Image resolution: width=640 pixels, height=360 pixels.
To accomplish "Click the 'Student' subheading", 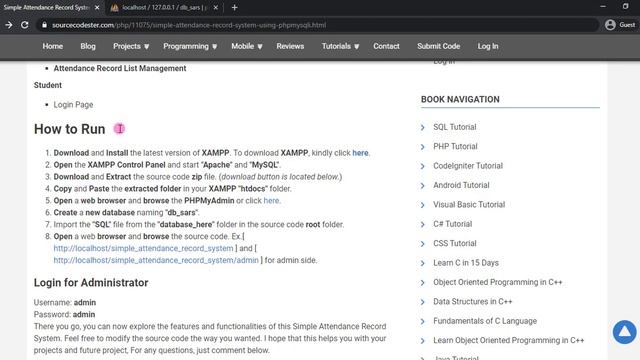I will pos(48,85).
